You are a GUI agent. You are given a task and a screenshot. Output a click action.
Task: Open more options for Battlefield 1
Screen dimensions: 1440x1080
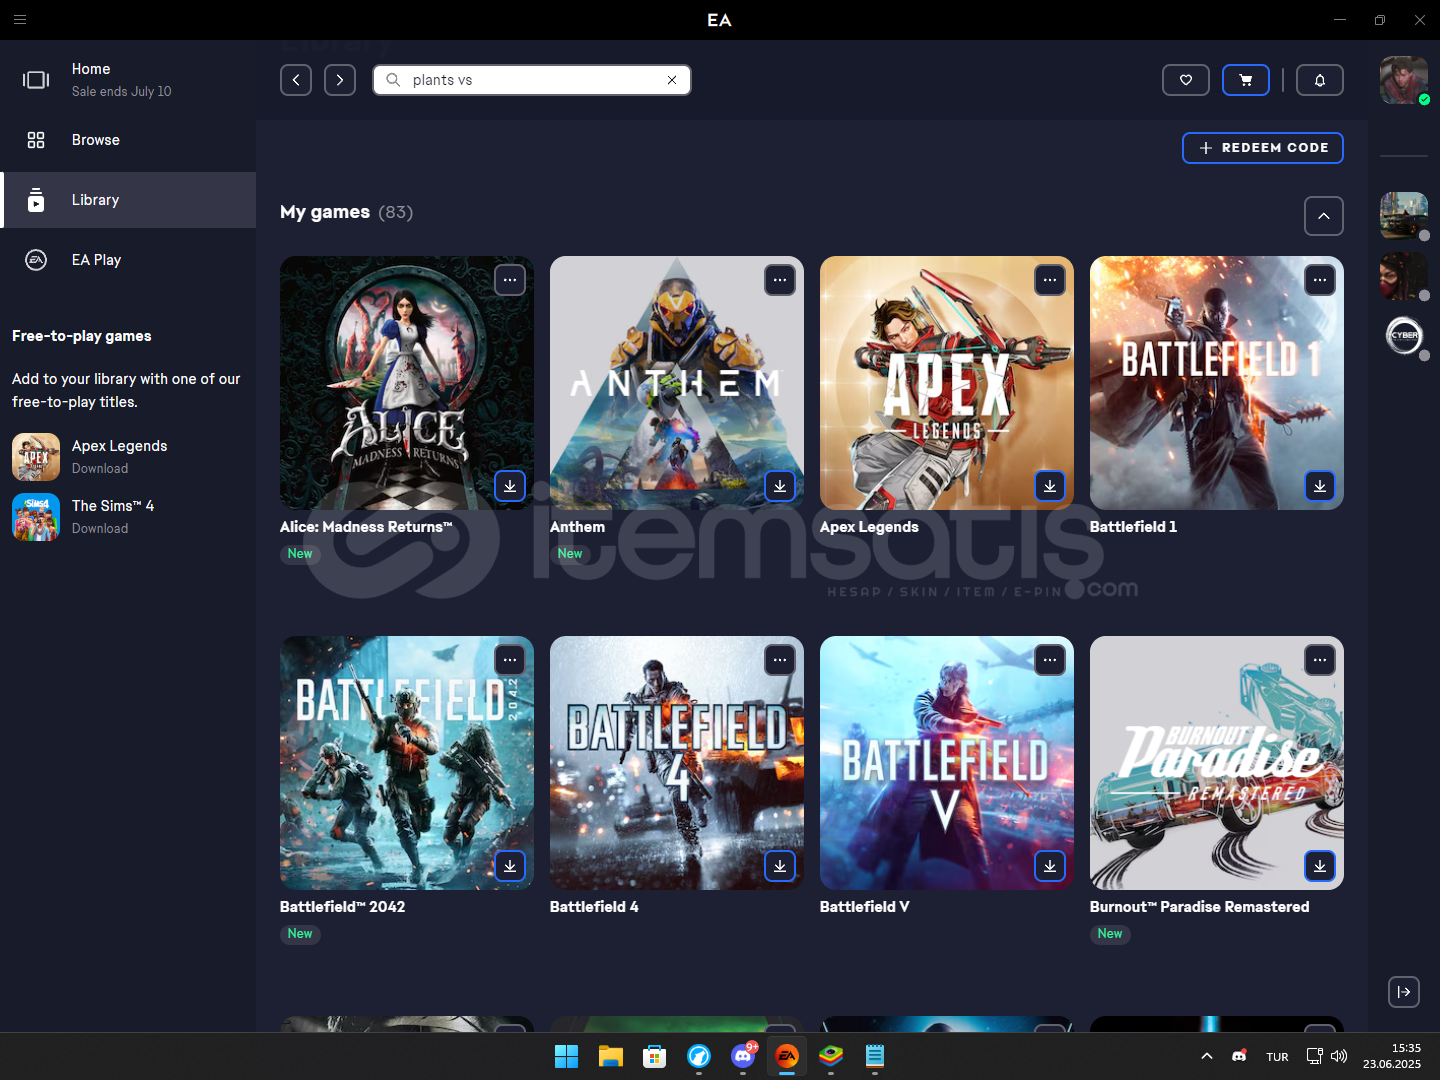click(1320, 280)
